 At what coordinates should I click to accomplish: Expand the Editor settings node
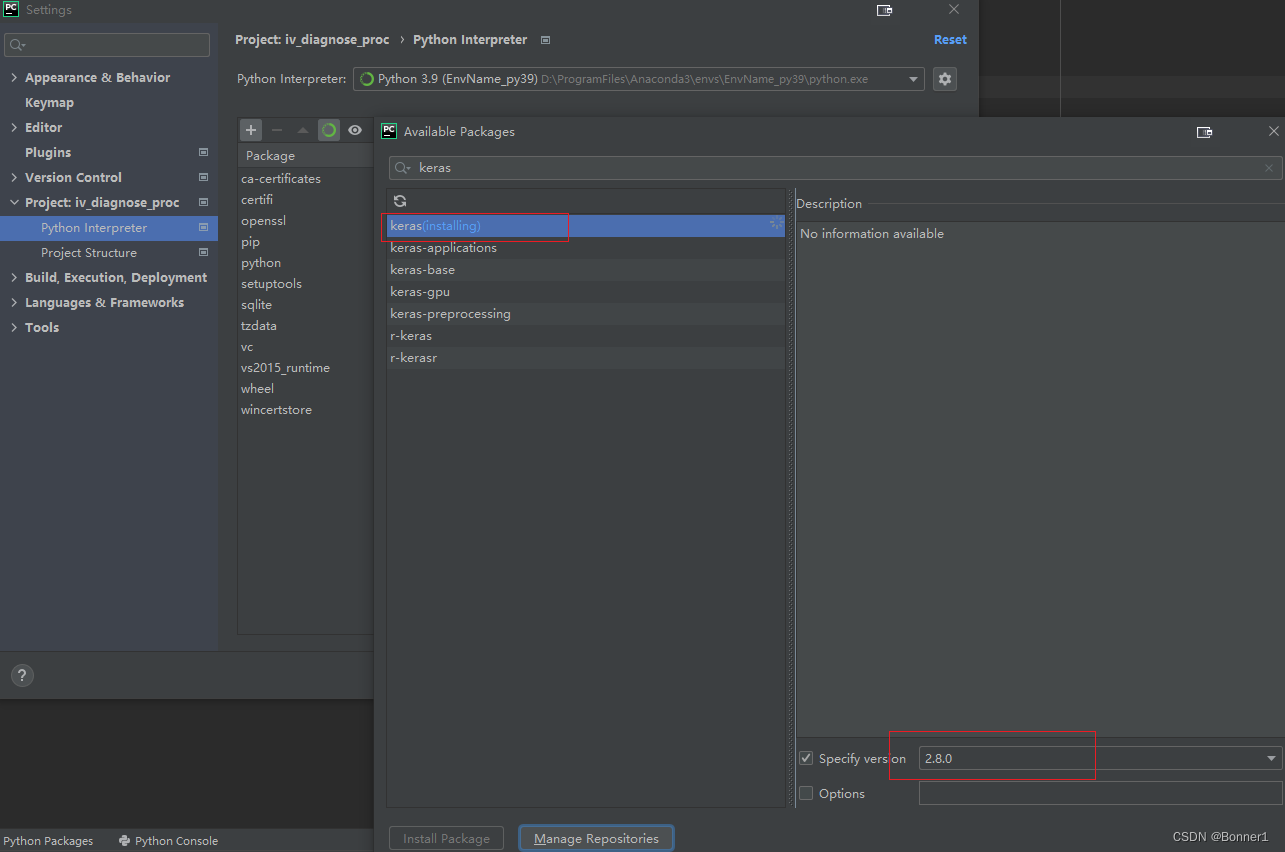pos(14,127)
